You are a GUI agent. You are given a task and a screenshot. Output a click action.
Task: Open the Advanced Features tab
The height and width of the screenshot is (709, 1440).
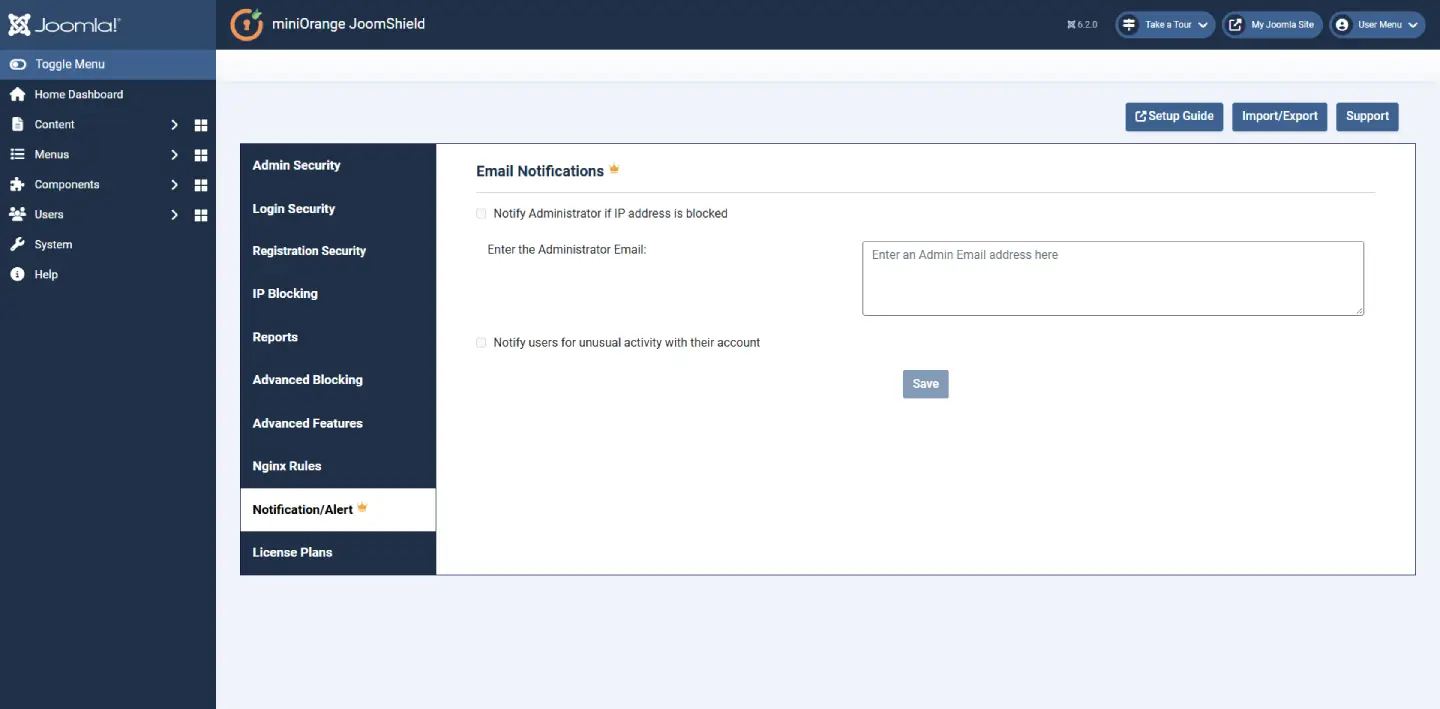click(338, 423)
